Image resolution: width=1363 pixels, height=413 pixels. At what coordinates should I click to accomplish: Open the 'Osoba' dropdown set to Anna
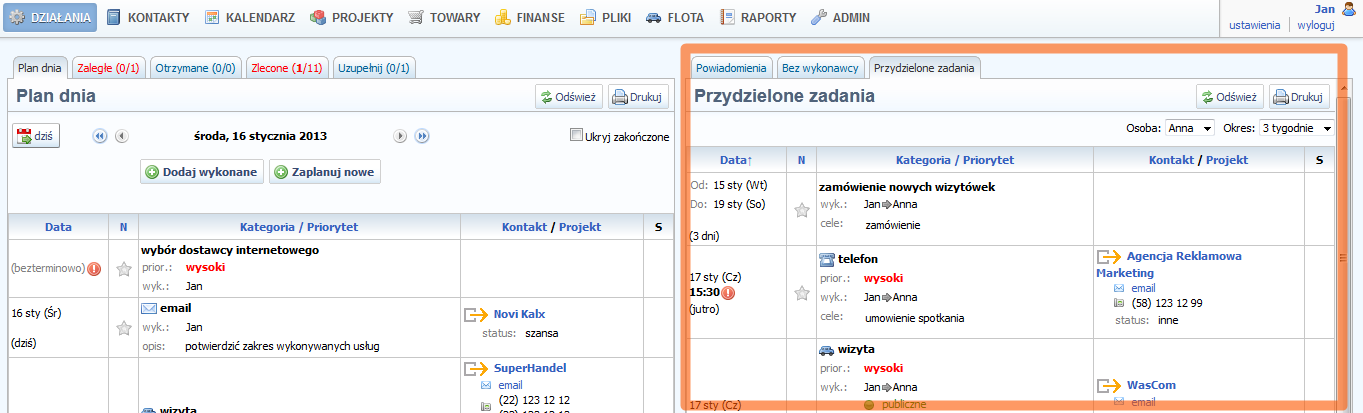pos(1189,128)
